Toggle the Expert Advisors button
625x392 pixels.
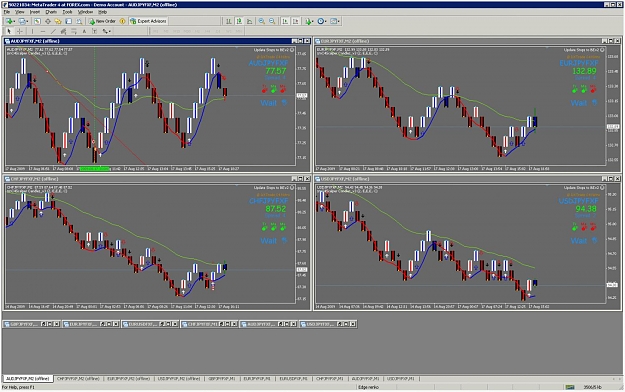click(148, 21)
